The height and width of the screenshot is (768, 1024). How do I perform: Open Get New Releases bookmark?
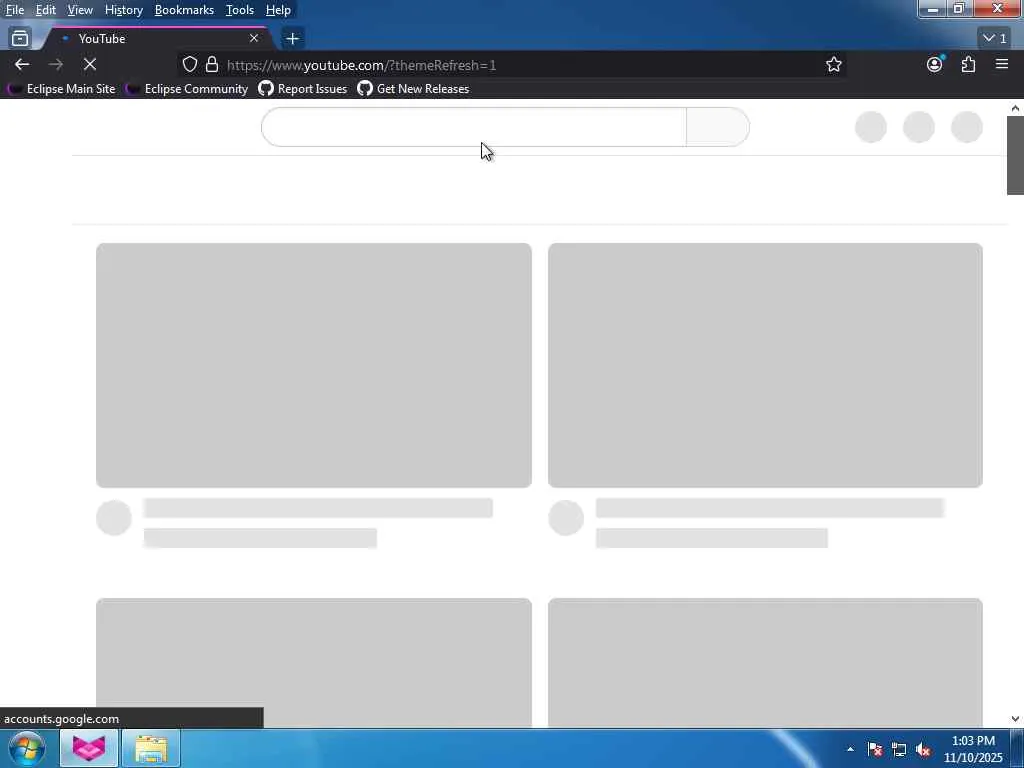coord(413,89)
